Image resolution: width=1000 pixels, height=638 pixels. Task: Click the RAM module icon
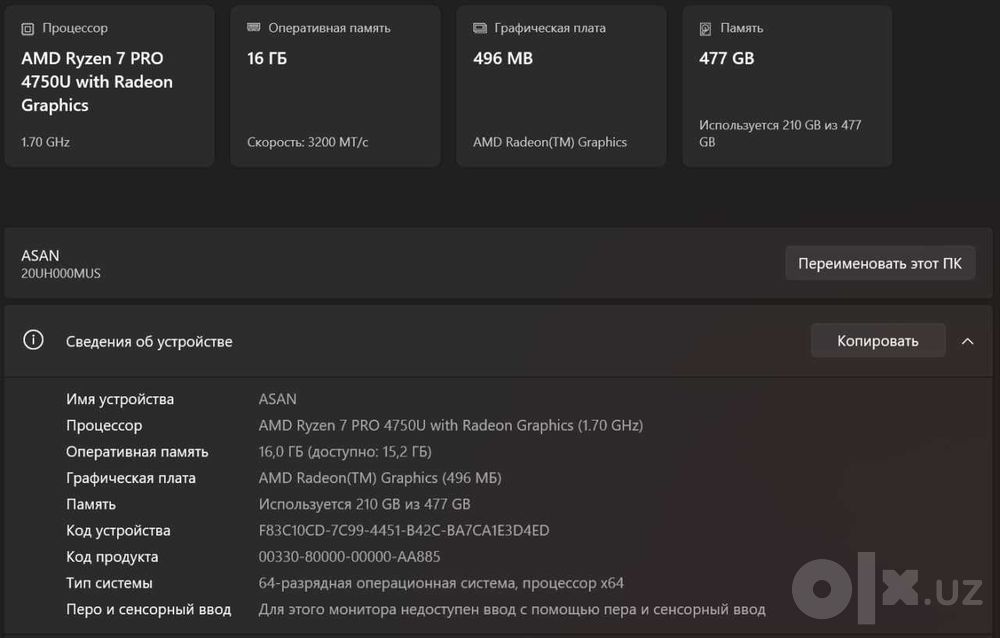tap(253, 27)
